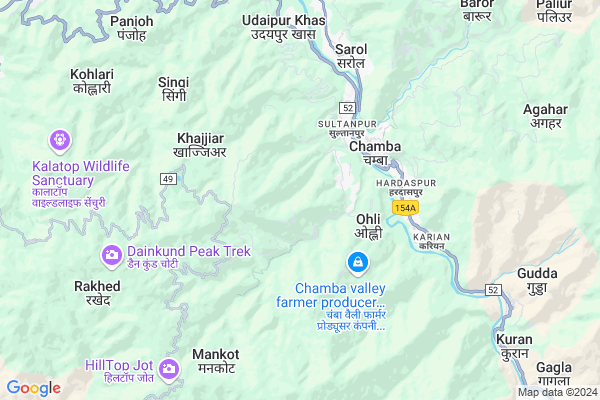The width and height of the screenshot is (600, 400).
Task: Click the 154A yellow highway shield
Action: tap(405, 208)
